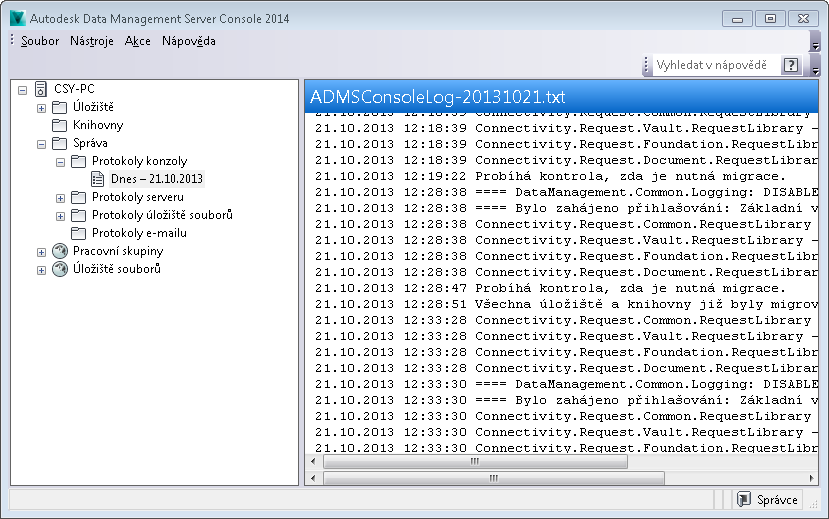Click the upper horizontal scrollbar thumb in the log
The width and height of the screenshot is (829, 519).
[475, 461]
